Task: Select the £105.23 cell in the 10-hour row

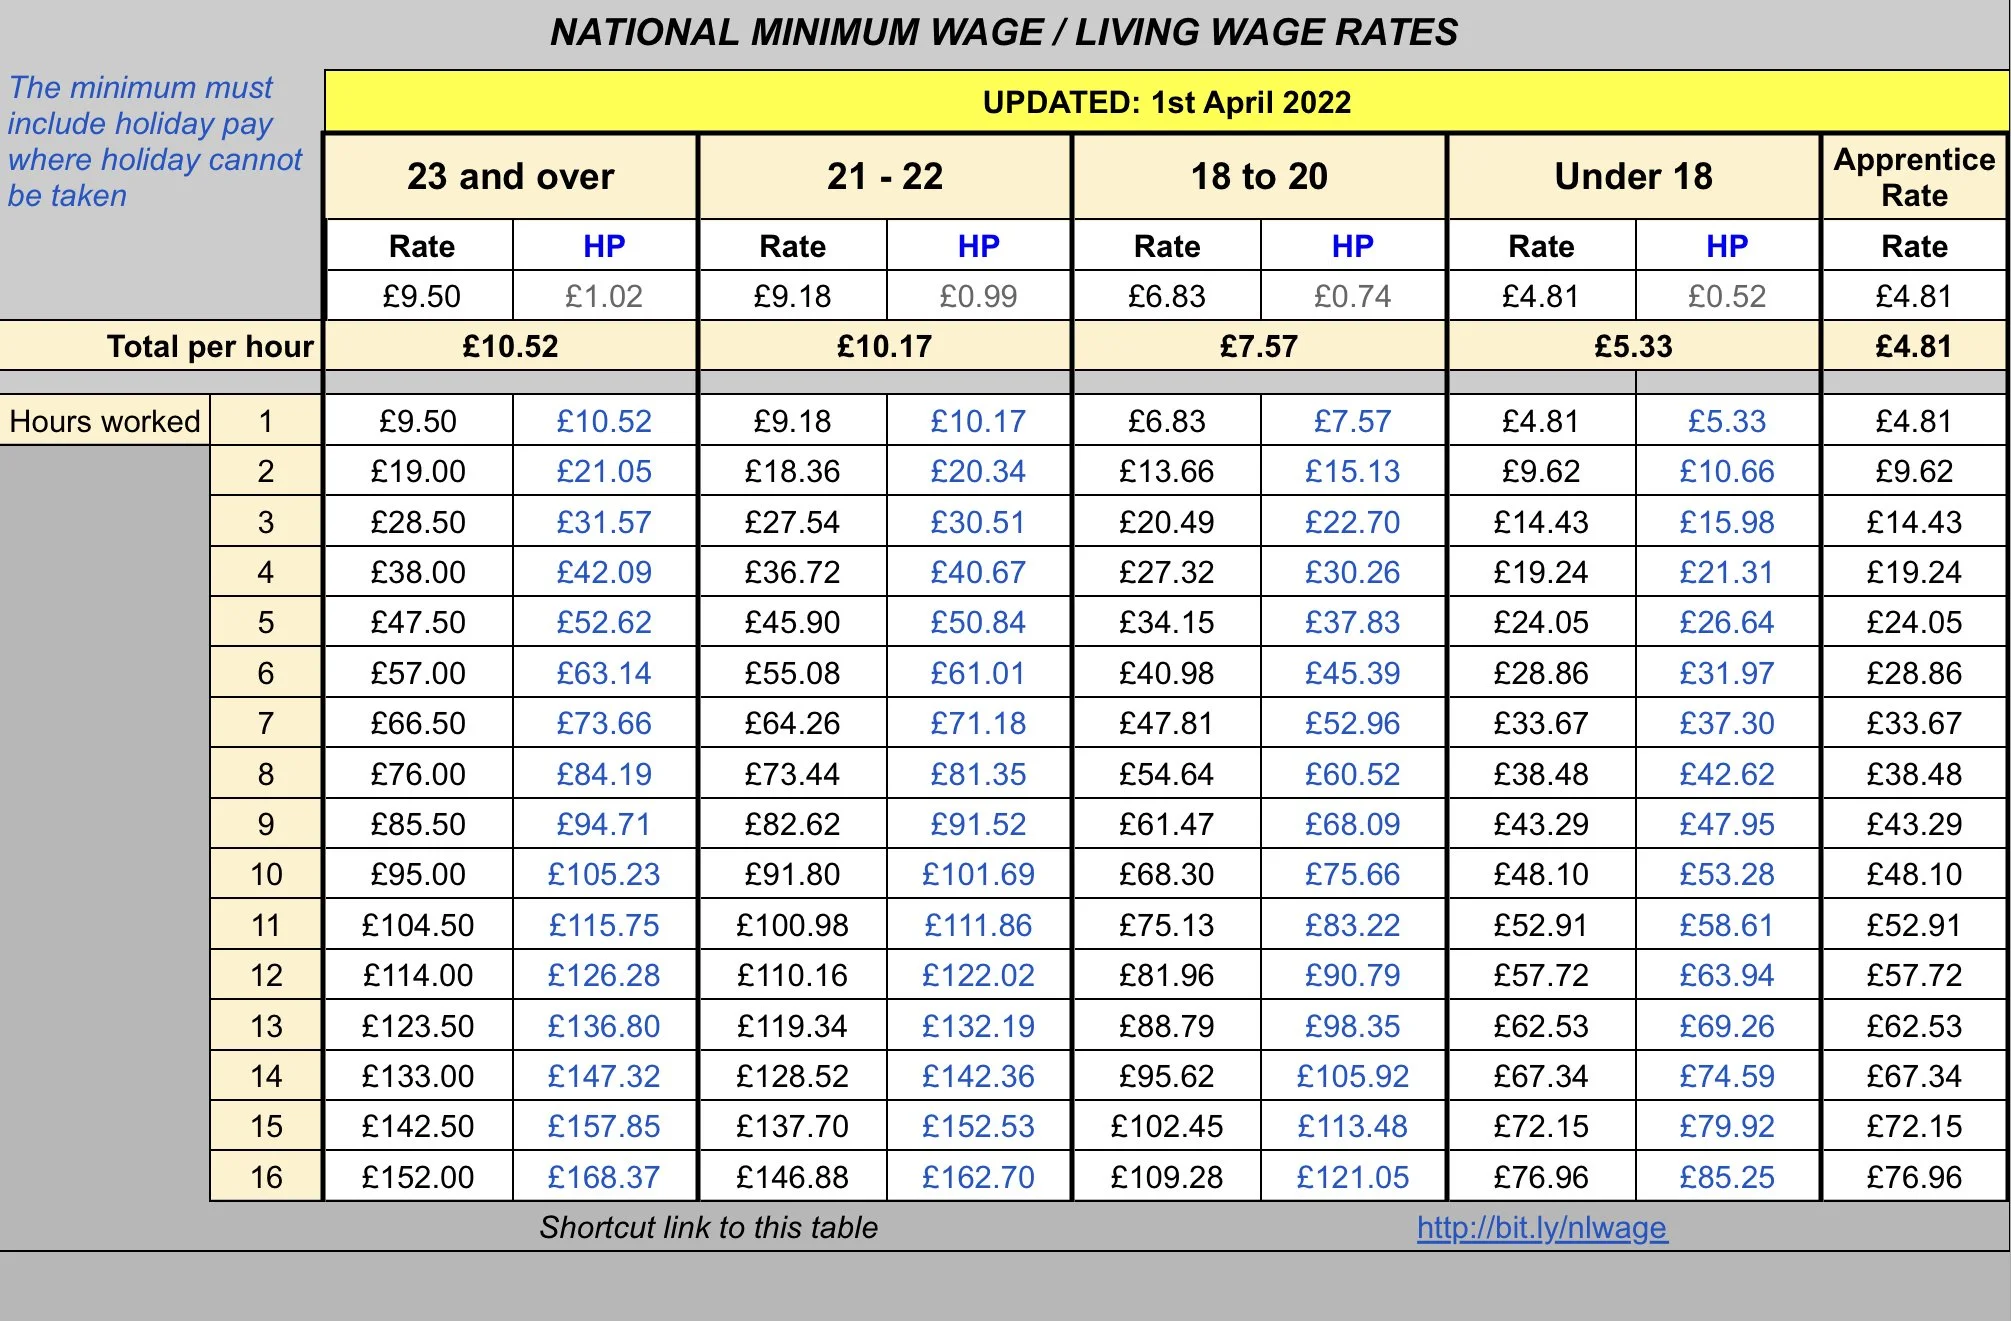Action: (x=603, y=874)
